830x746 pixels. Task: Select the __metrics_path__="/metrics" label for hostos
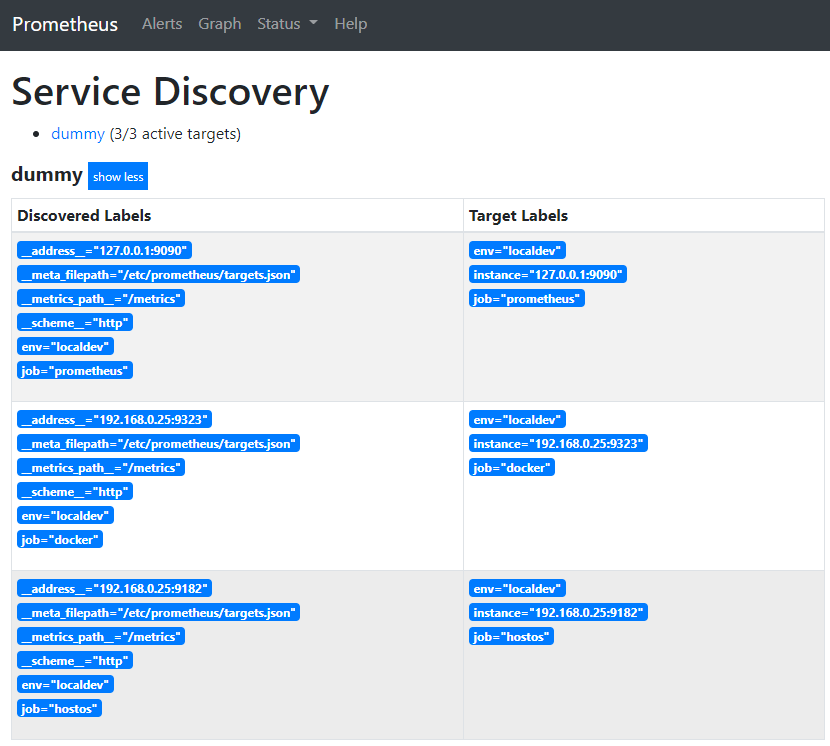tap(100, 636)
